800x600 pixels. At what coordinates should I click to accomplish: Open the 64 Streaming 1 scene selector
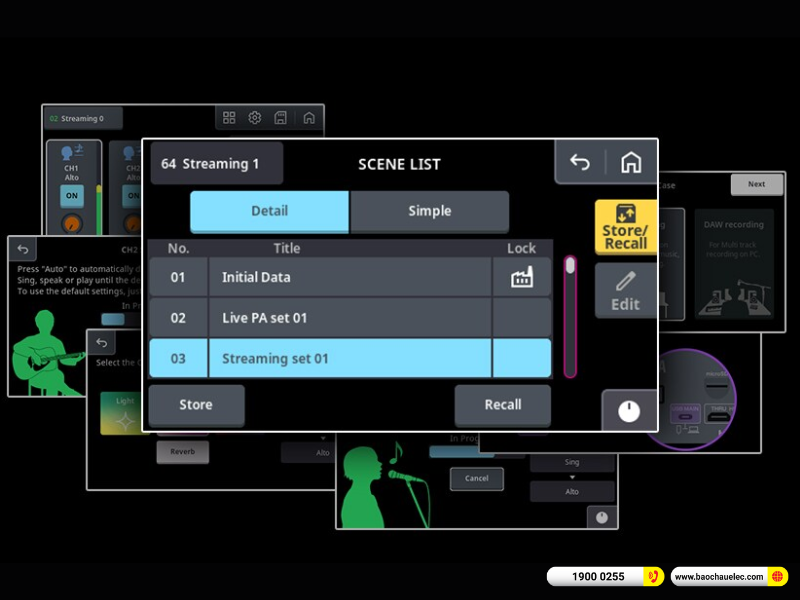(x=217, y=163)
